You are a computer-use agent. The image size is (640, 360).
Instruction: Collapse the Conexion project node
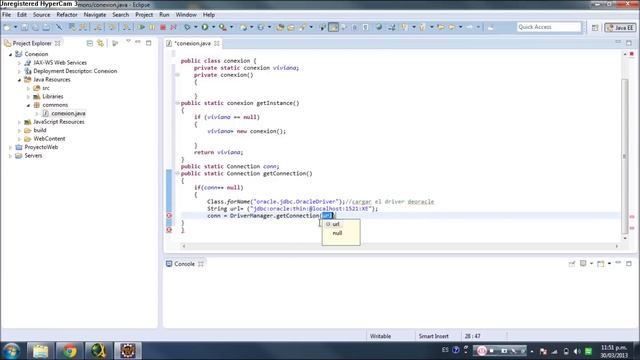(11, 54)
